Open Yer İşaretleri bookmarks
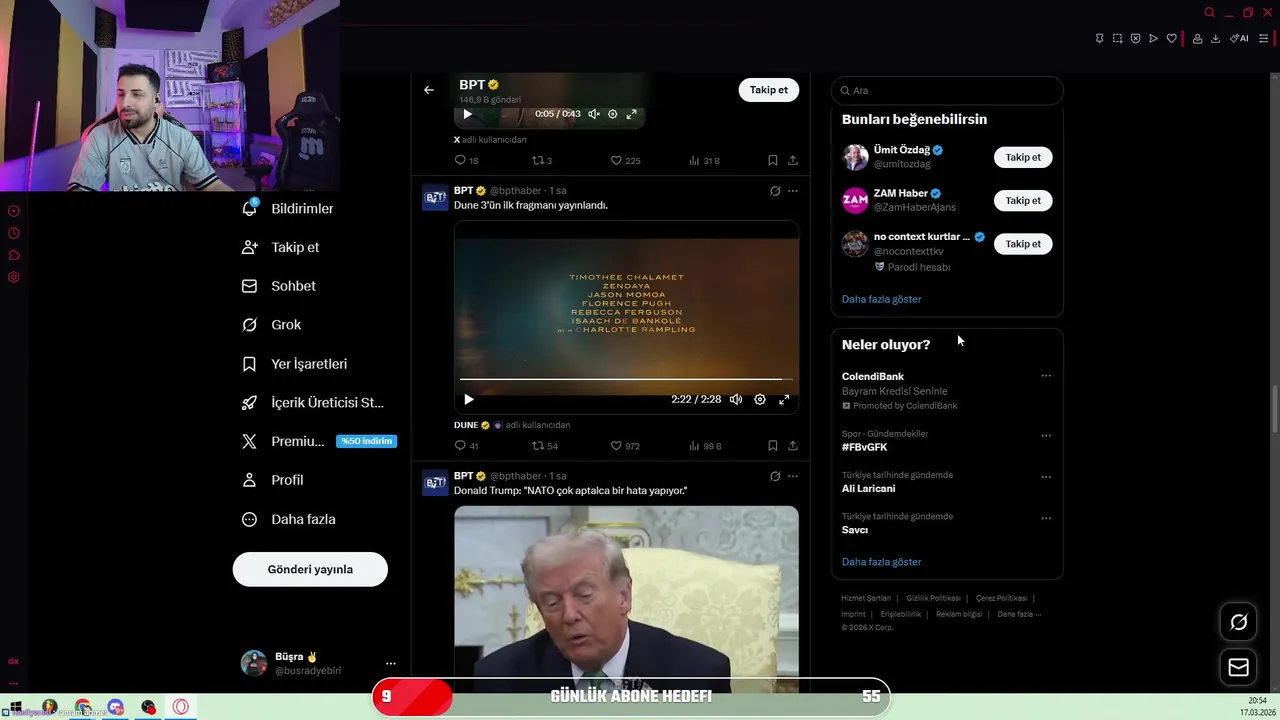The width and height of the screenshot is (1280, 720). (x=295, y=364)
